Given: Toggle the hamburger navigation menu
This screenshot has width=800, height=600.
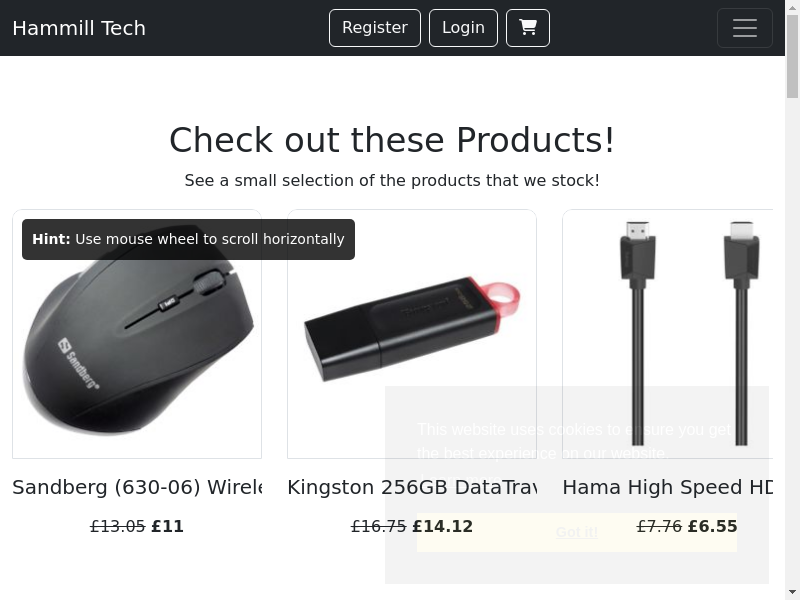Looking at the screenshot, I should (744, 28).
